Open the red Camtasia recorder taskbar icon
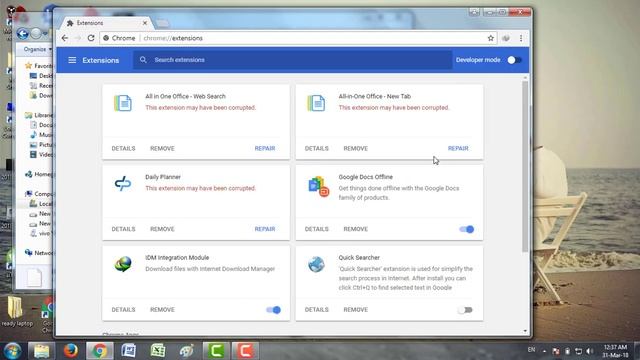The image size is (640, 360). pos(245,351)
